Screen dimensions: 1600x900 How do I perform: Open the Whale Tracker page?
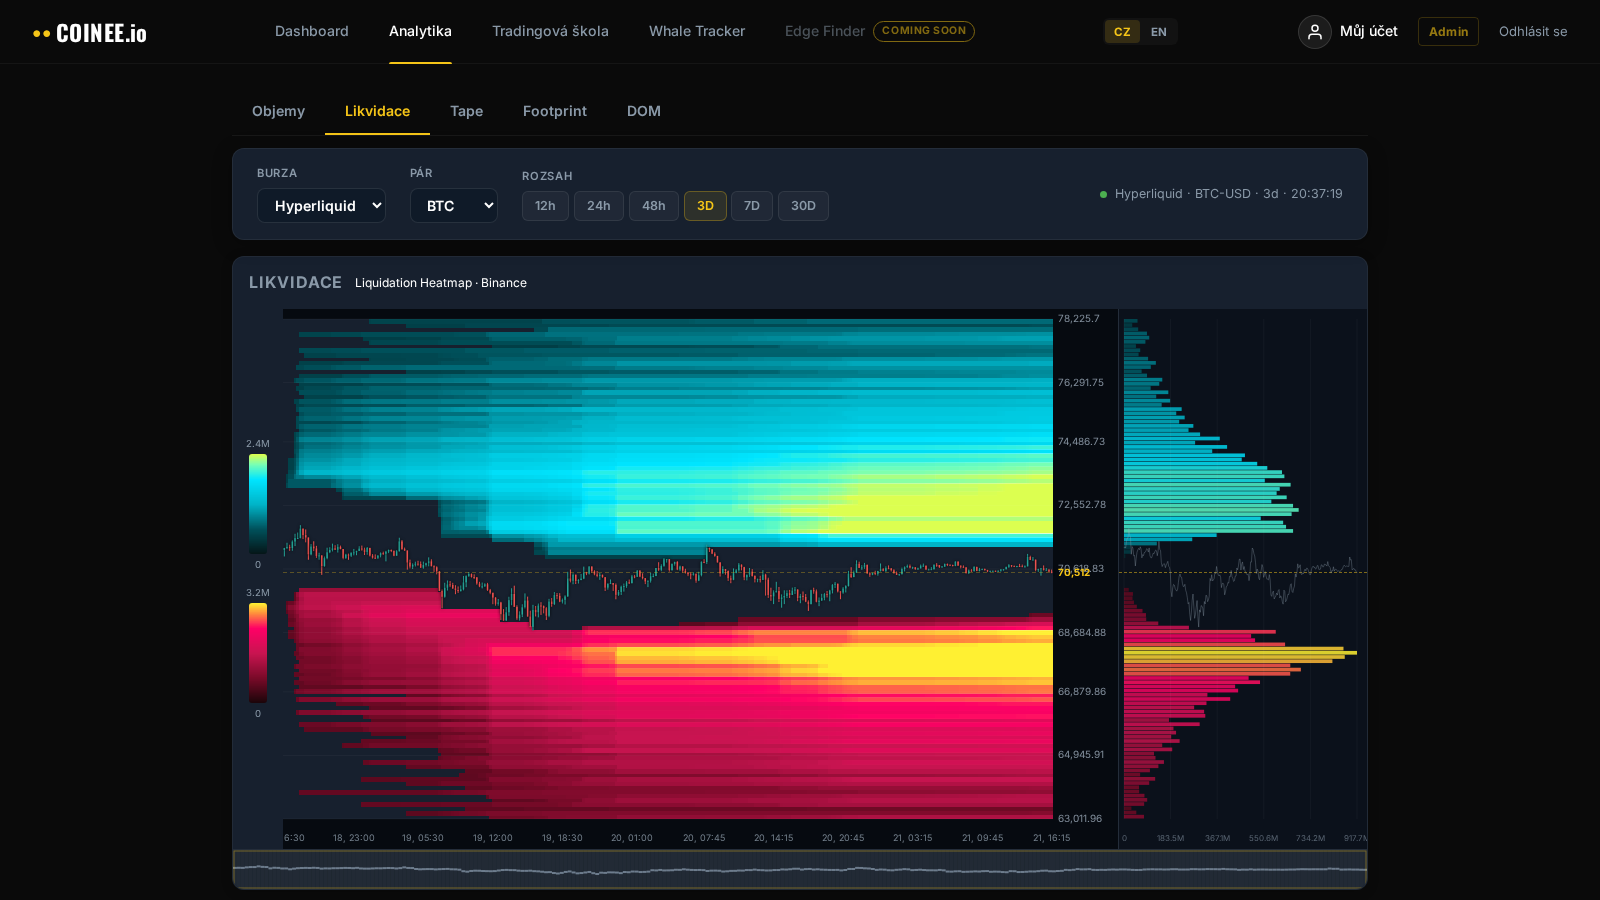[697, 31]
